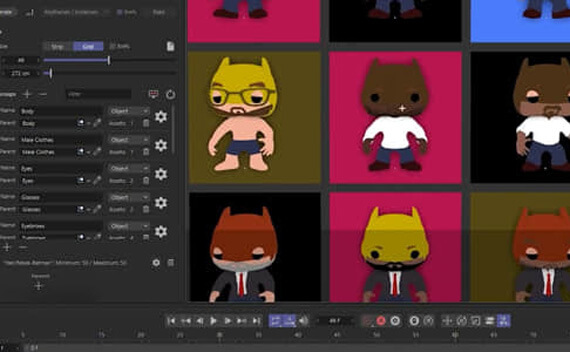
Task: Toggle the checkbox right of the Grid button
Action: click(112, 46)
